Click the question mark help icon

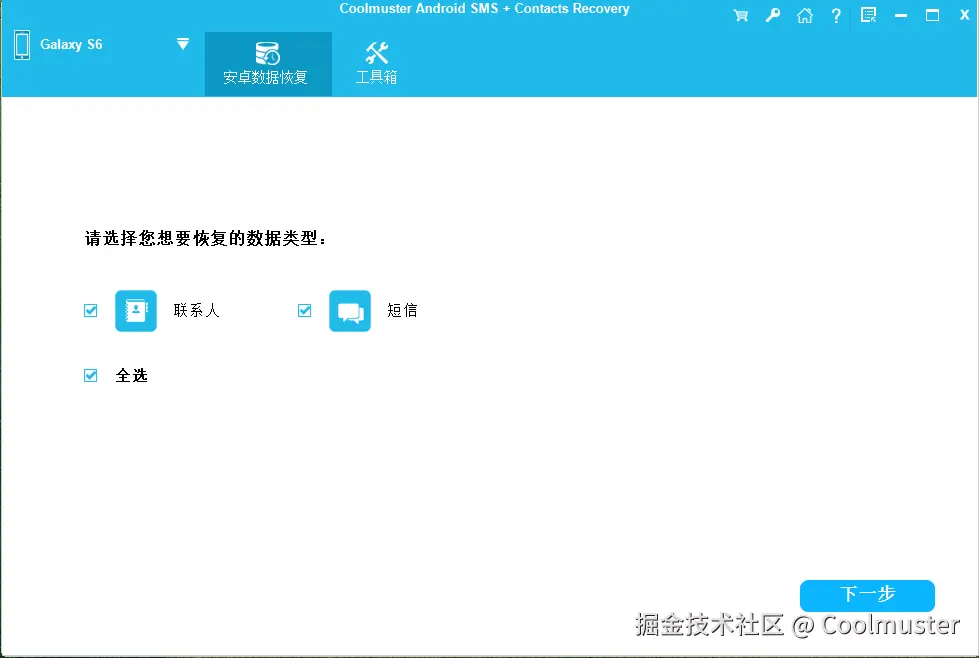click(836, 15)
